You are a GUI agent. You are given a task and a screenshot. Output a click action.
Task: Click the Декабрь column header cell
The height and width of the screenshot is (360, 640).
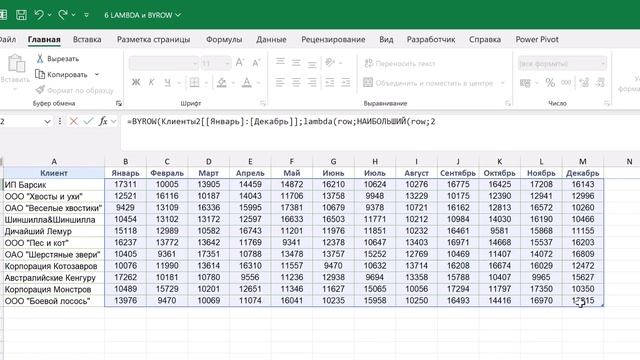coord(582,173)
